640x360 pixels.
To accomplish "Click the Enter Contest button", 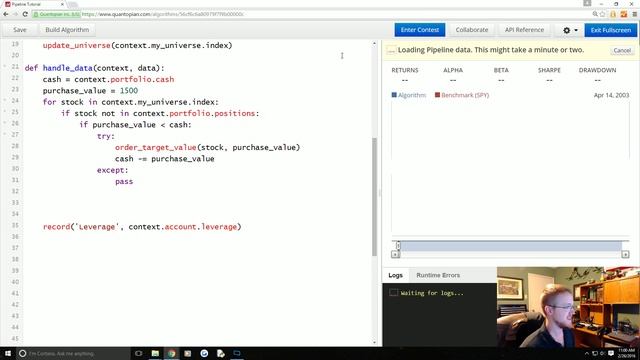I will coord(420,30).
